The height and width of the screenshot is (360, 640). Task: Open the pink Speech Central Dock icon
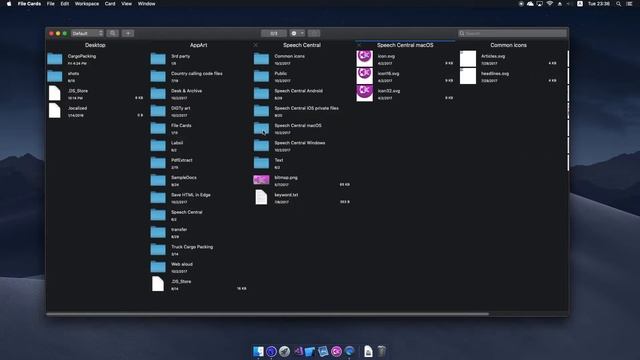pyautogui.click(x=336, y=351)
